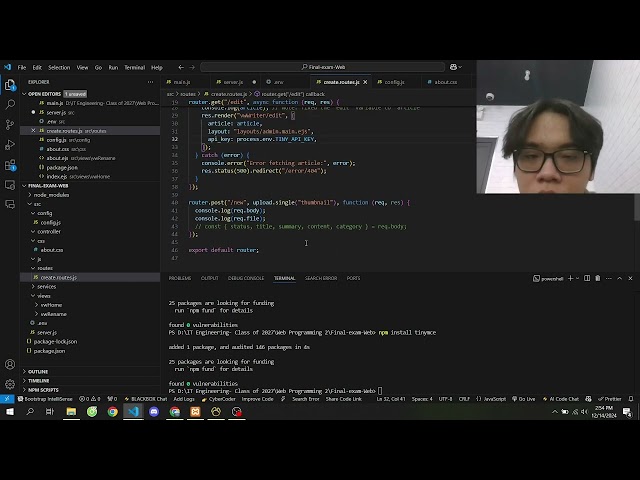
Task: Expand the node_modules folder
Action: [51, 195]
